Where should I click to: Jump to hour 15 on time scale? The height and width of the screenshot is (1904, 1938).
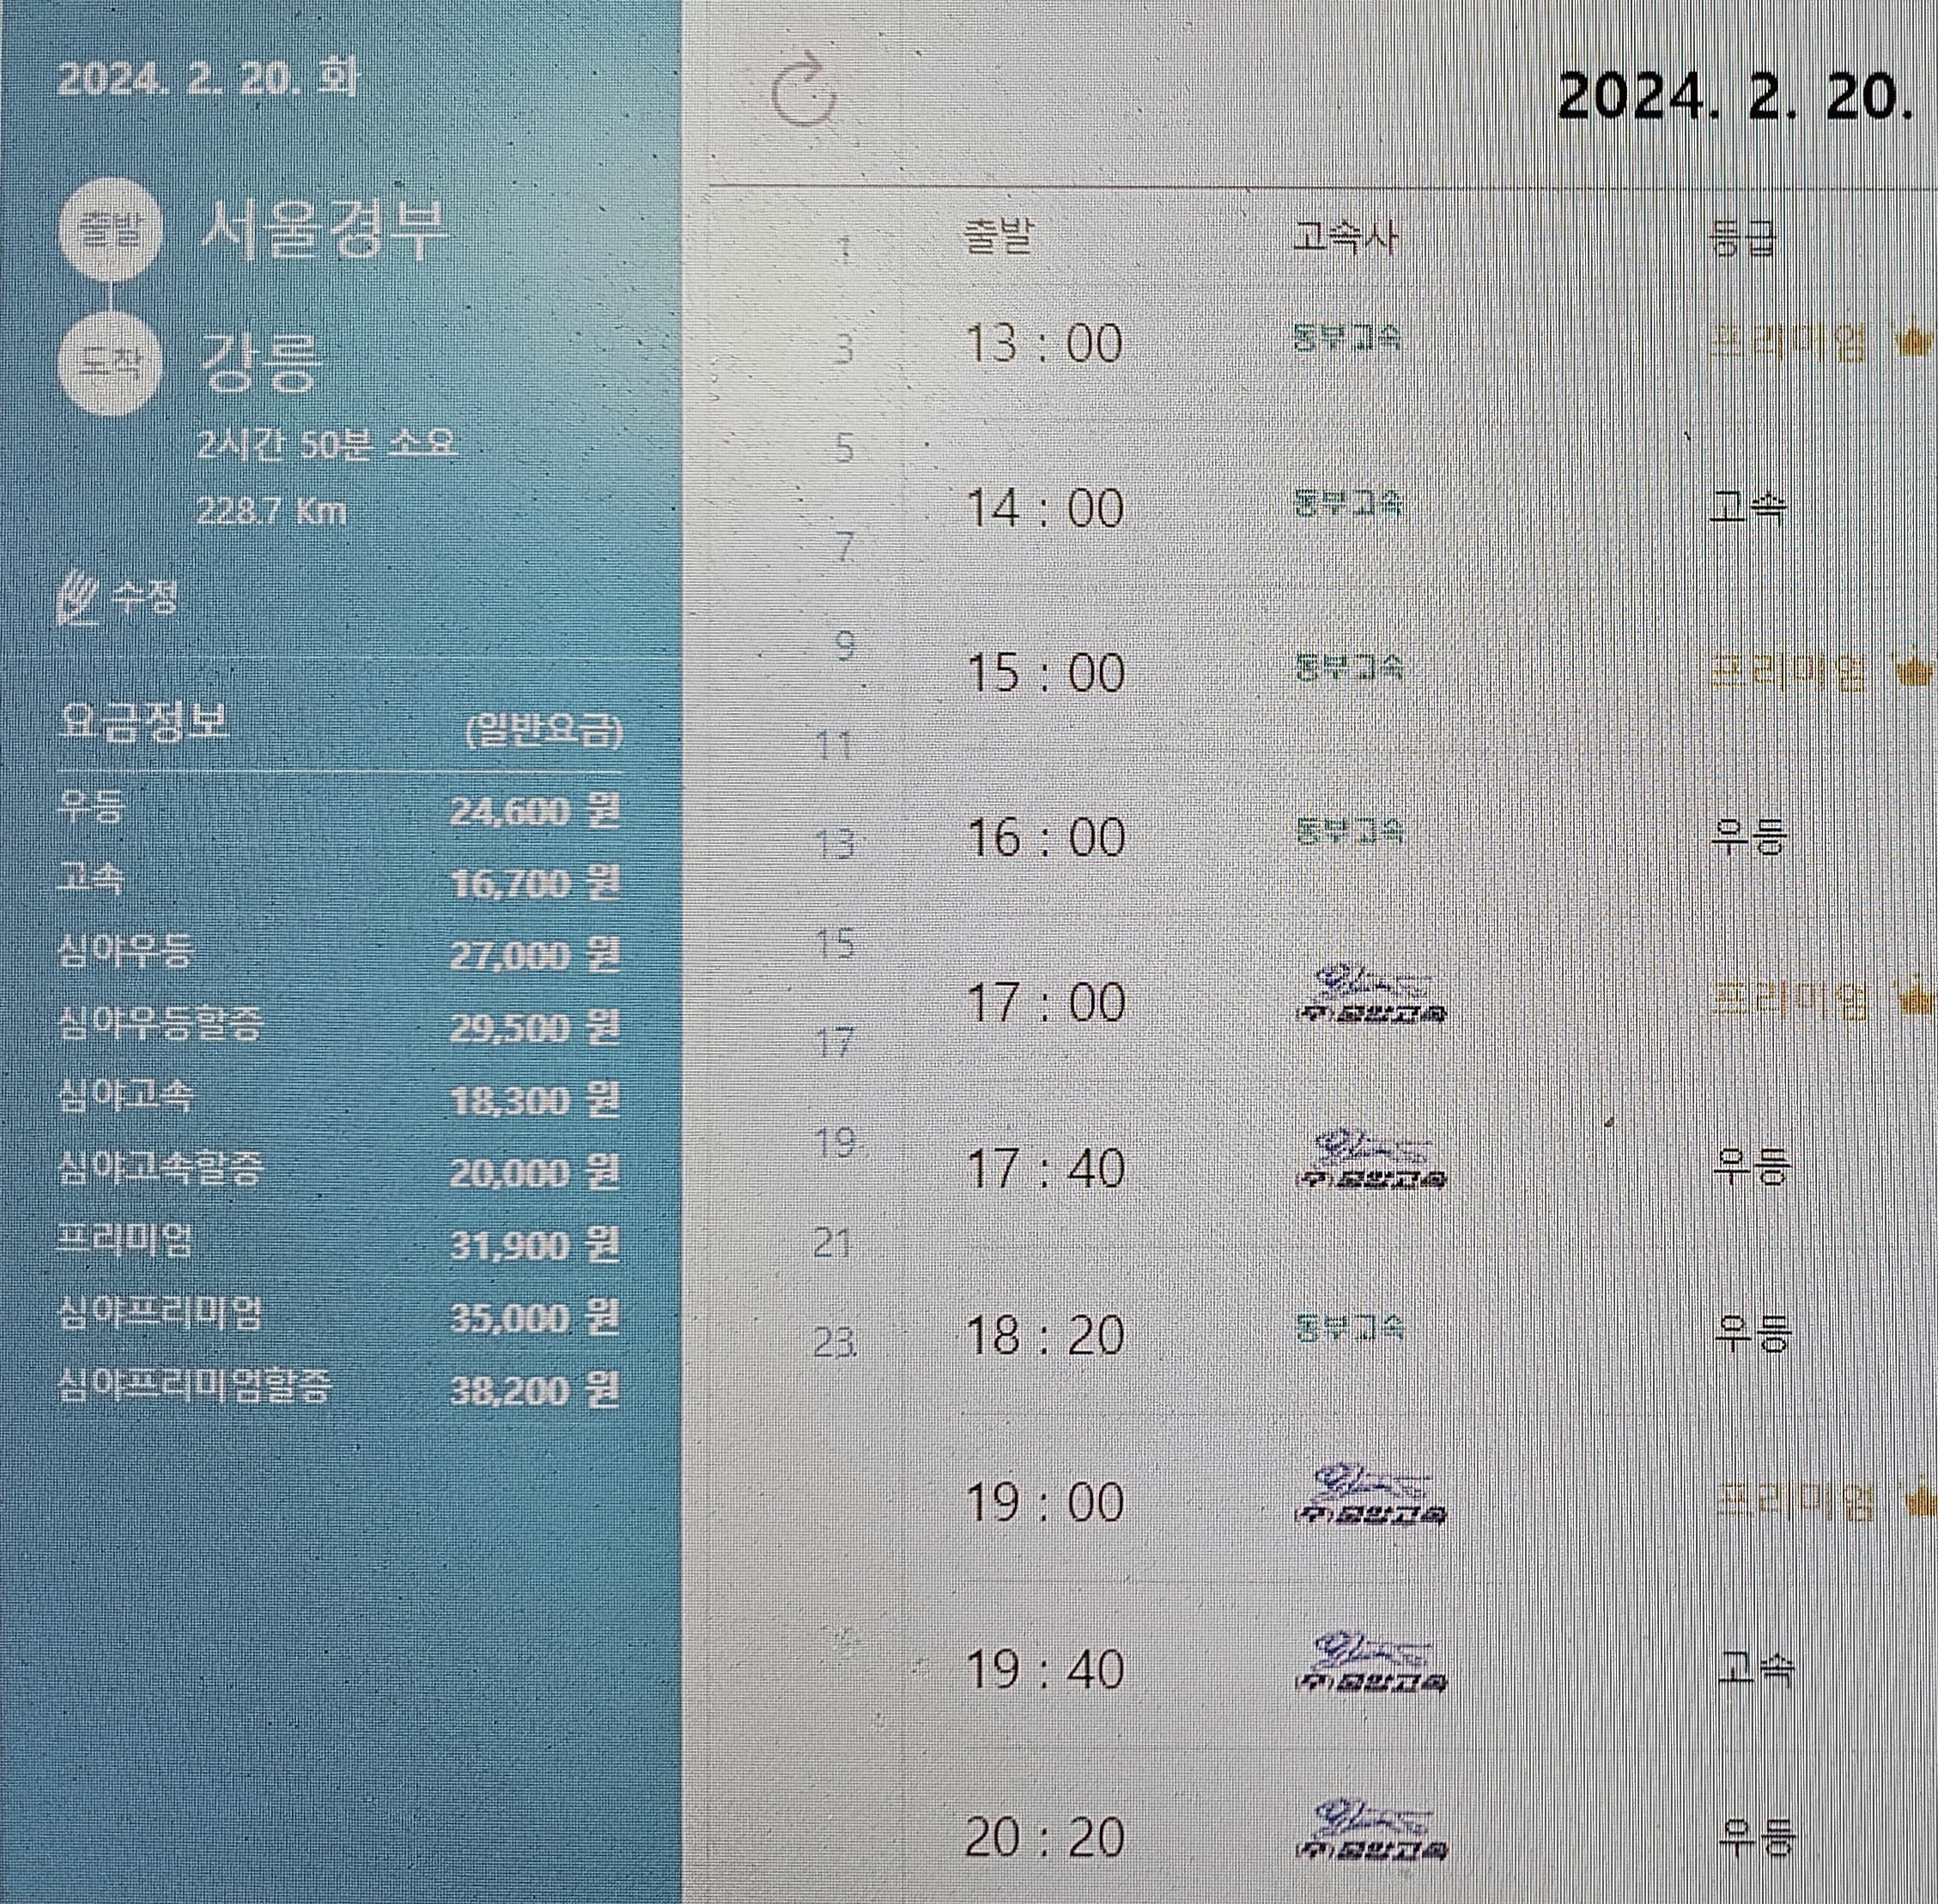click(x=836, y=944)
